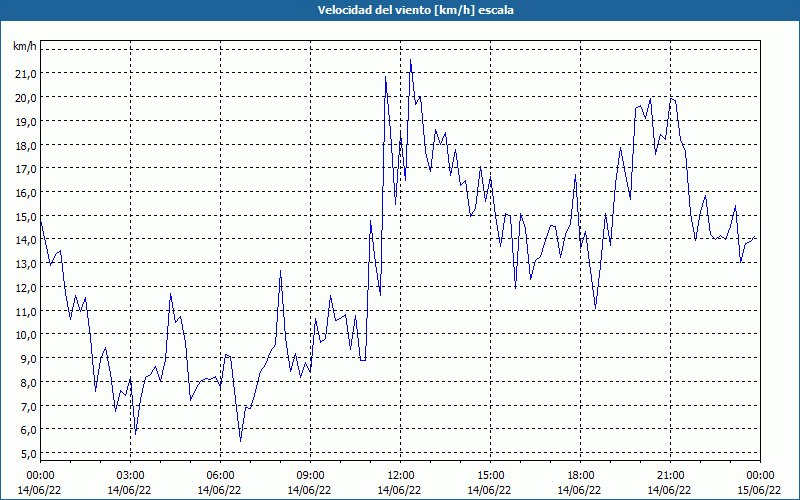This screenshot has width=800, height=500.
Task: Select the 'km/h' unit label on the axis
Action: 25,46
